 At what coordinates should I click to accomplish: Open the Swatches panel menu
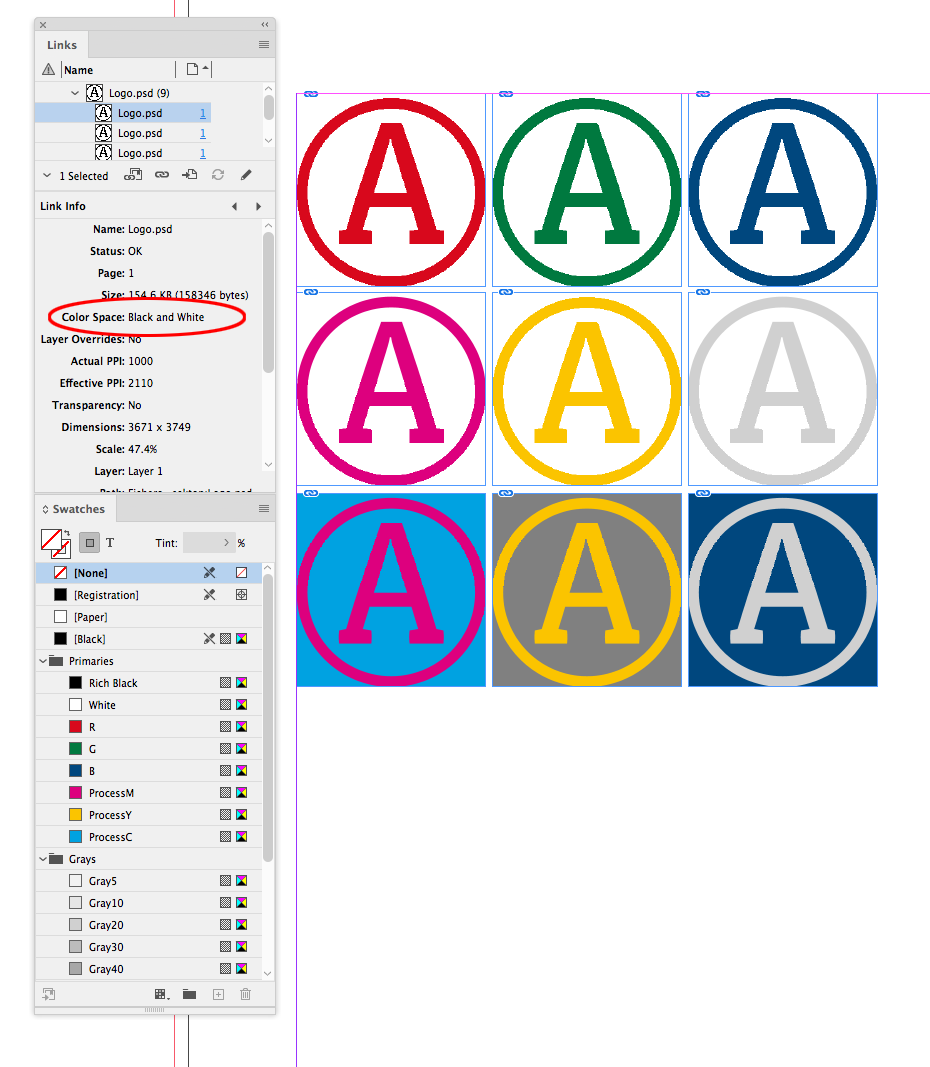pyautogui.click(x=263, y=509)
